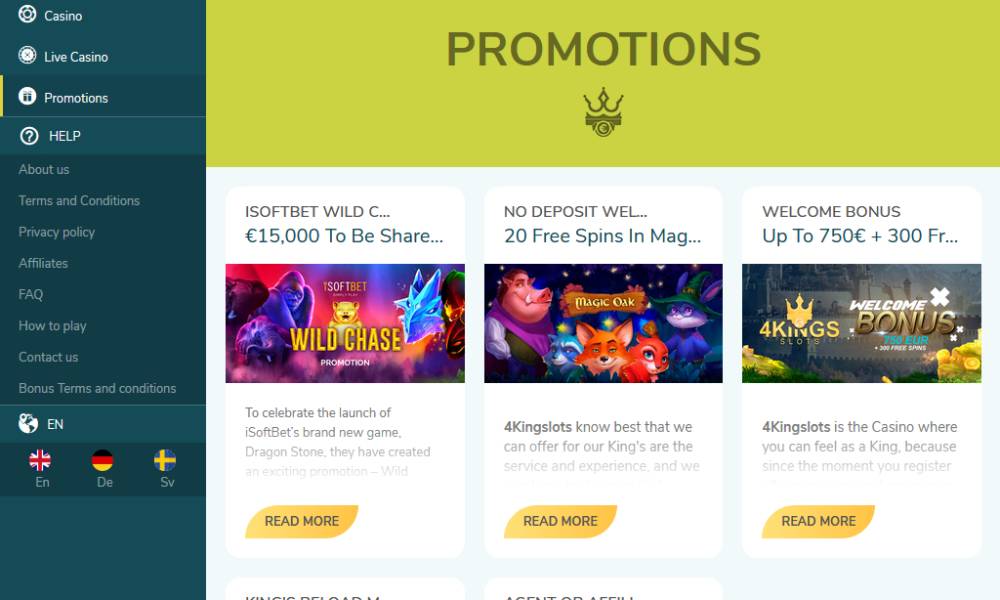Select the Swedish flag language option

pos(165,460)
